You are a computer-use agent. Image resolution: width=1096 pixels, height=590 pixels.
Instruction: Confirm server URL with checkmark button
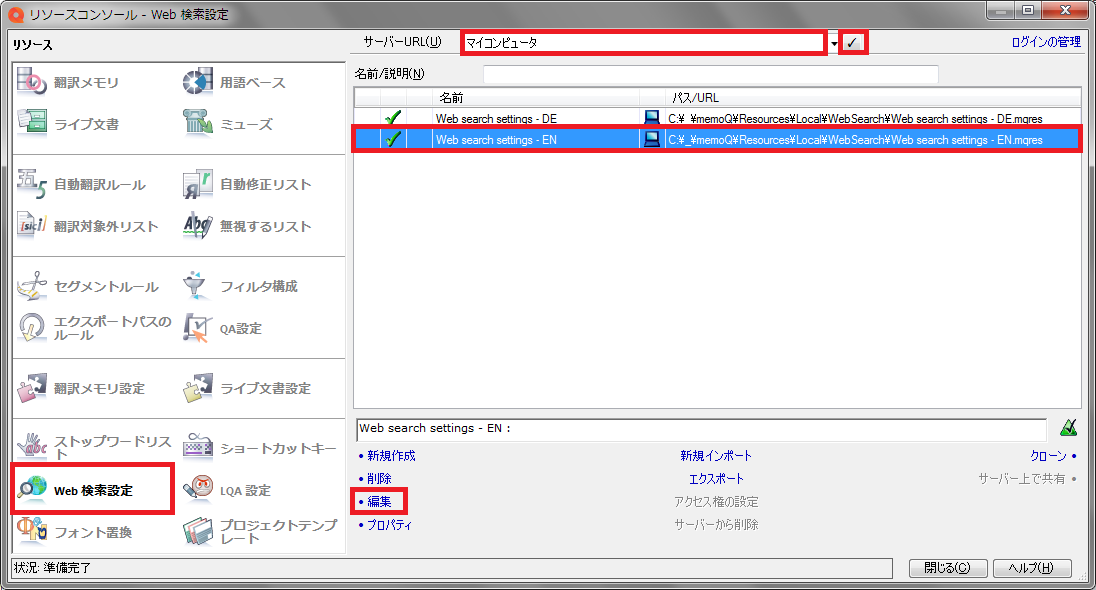click(852, 43)
